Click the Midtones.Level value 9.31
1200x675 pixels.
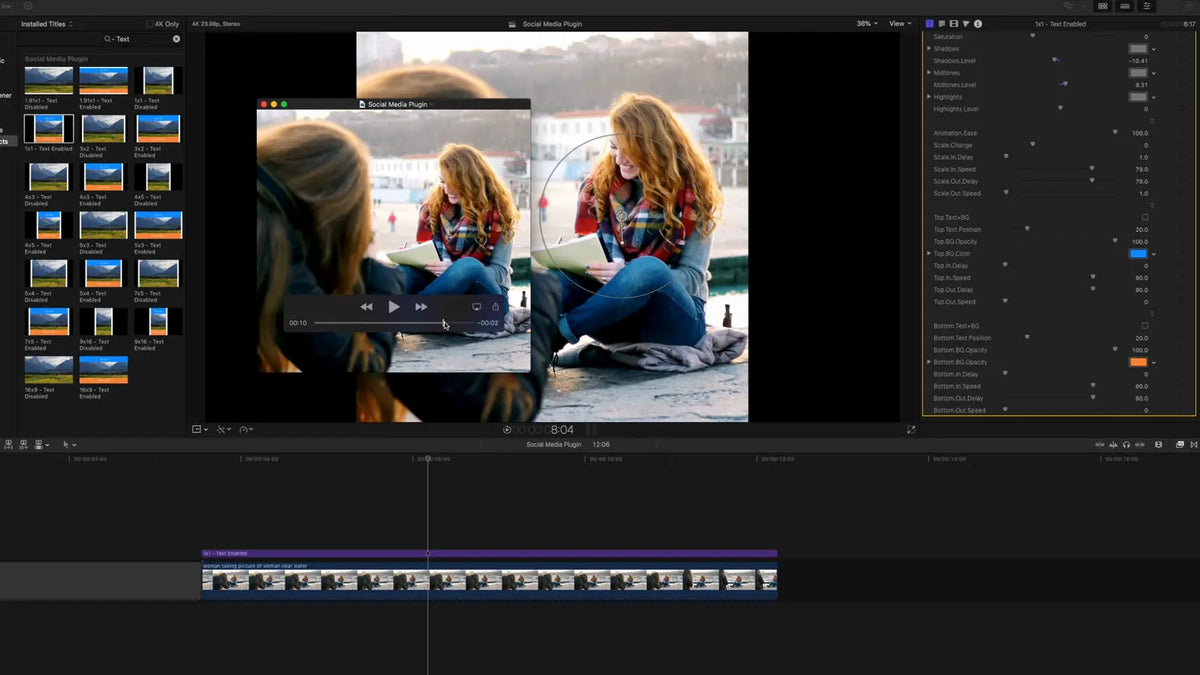click(x=1141, y=85)
